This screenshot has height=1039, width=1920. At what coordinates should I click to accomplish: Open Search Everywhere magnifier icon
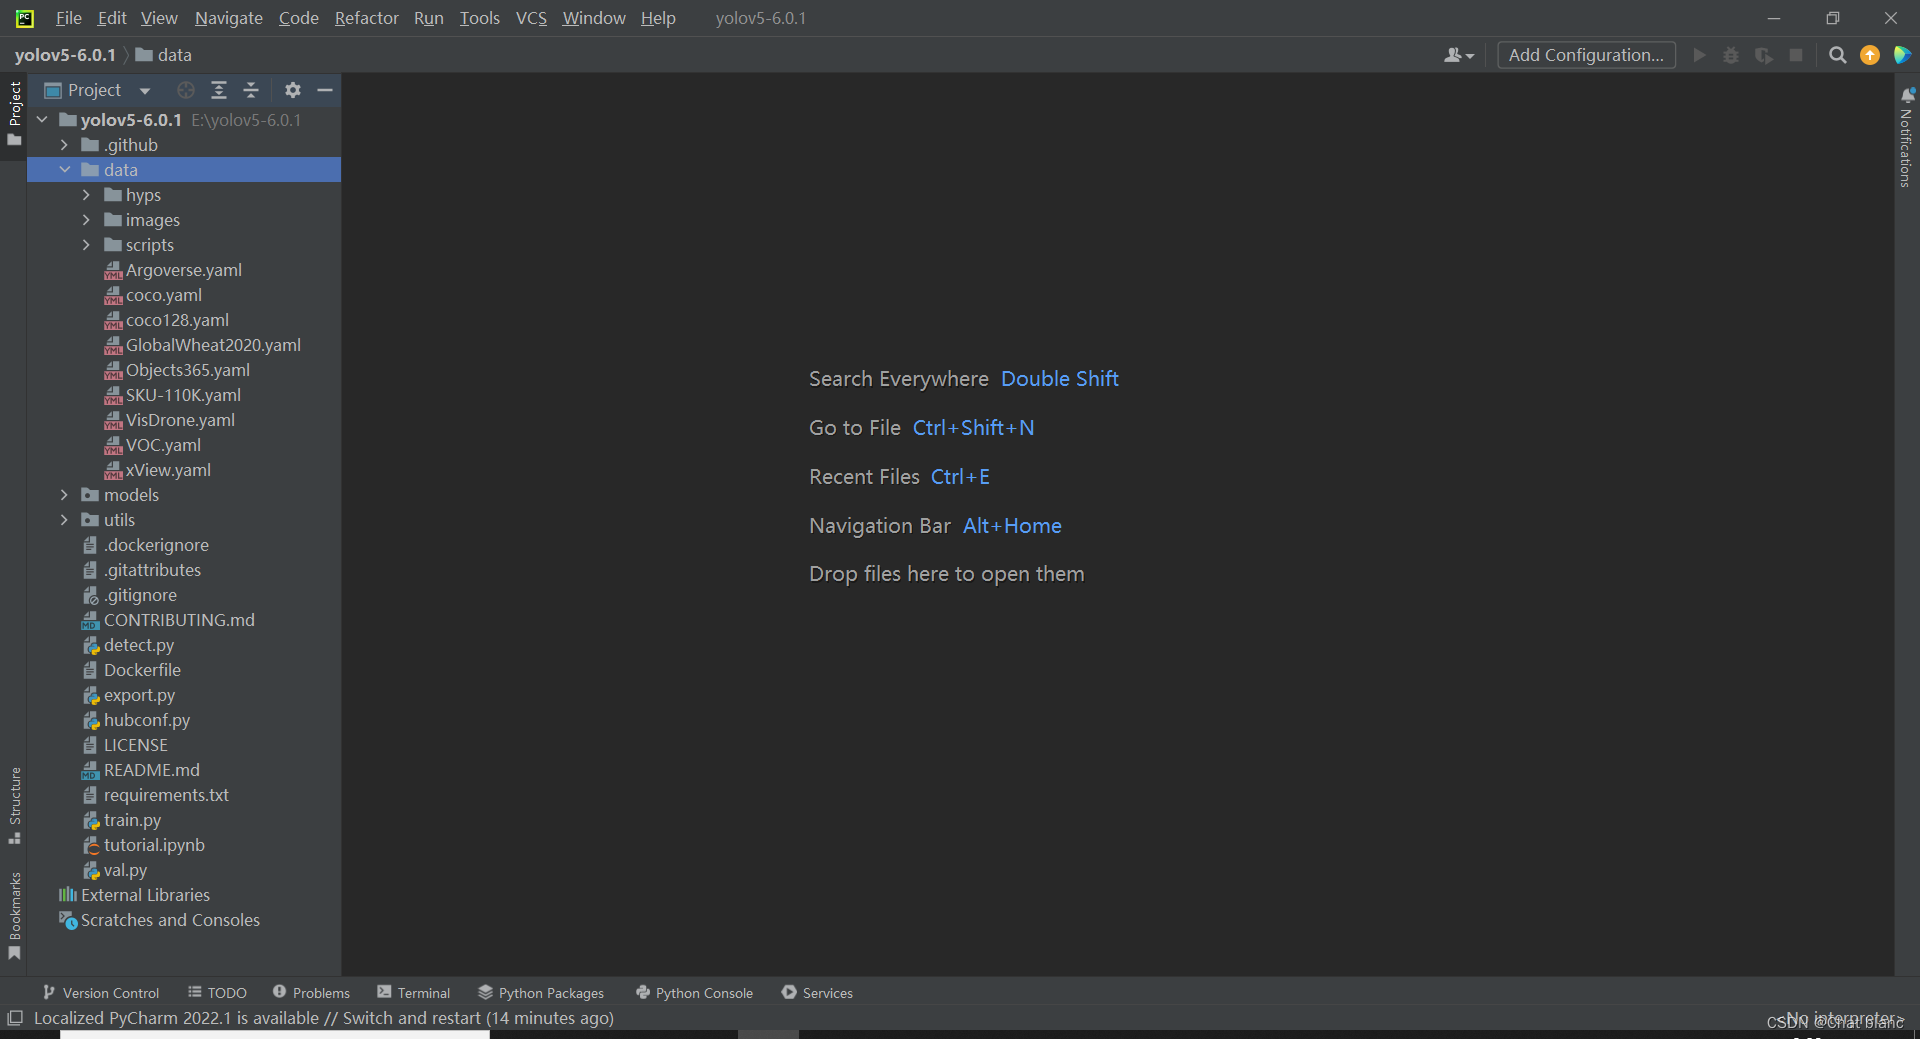(1837, 55)
